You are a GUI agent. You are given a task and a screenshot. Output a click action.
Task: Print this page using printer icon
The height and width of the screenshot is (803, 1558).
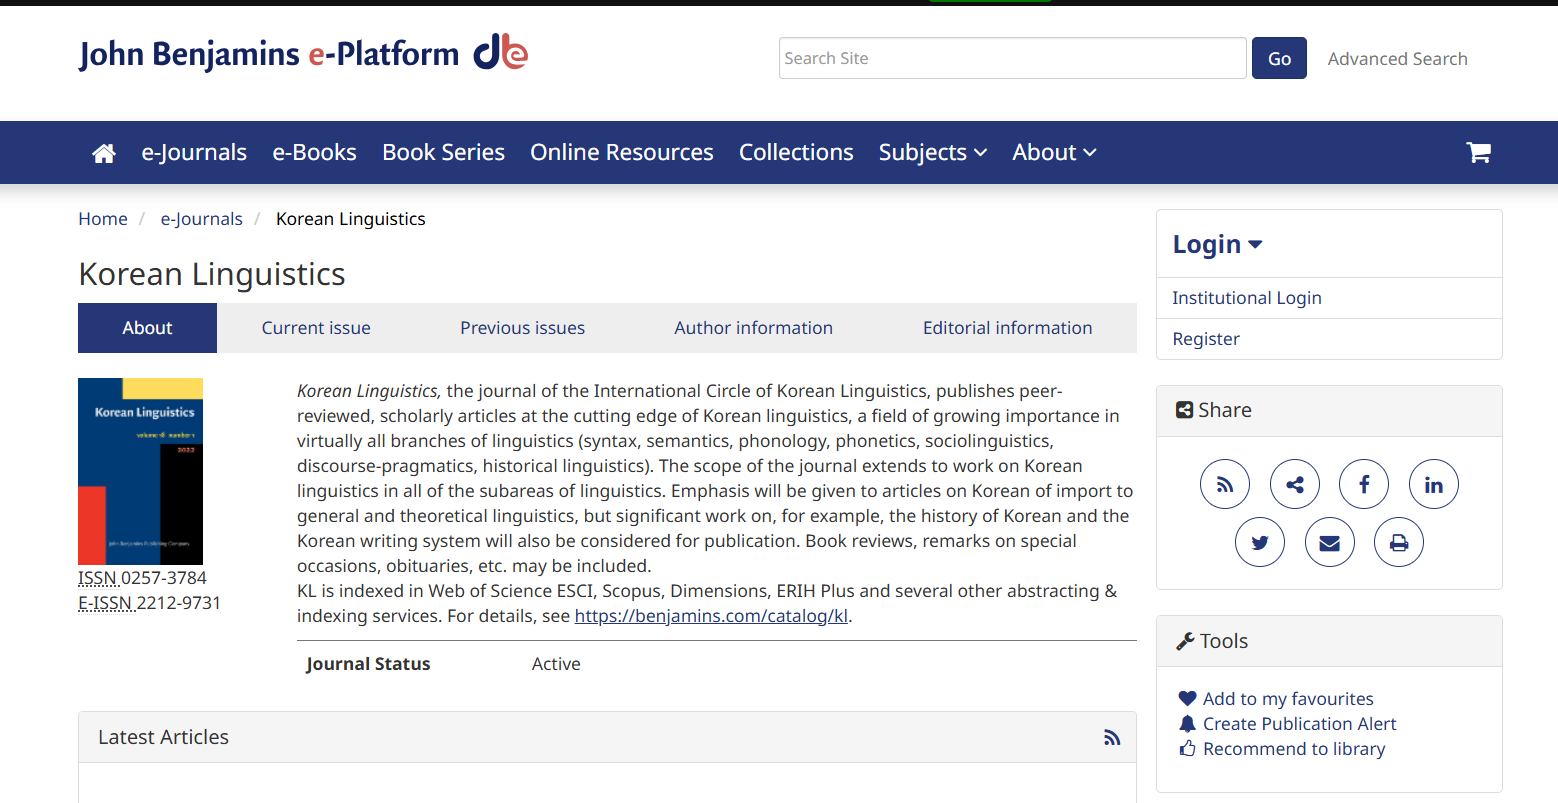pos(1399,543)
